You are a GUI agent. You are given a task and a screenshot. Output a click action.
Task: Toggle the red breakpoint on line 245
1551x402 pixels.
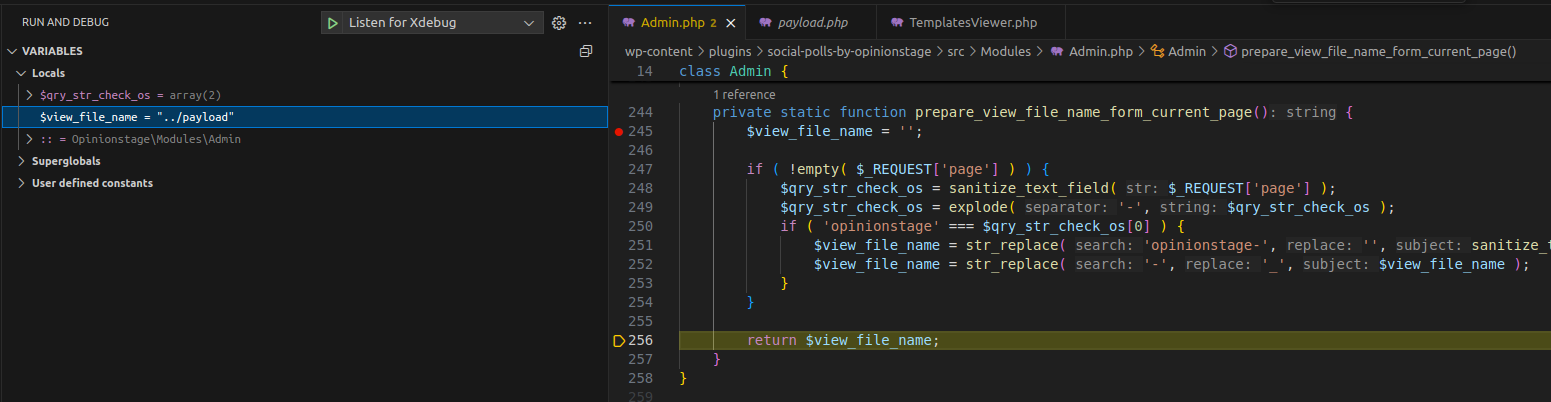pyautogui.click(x=619, y=132)
